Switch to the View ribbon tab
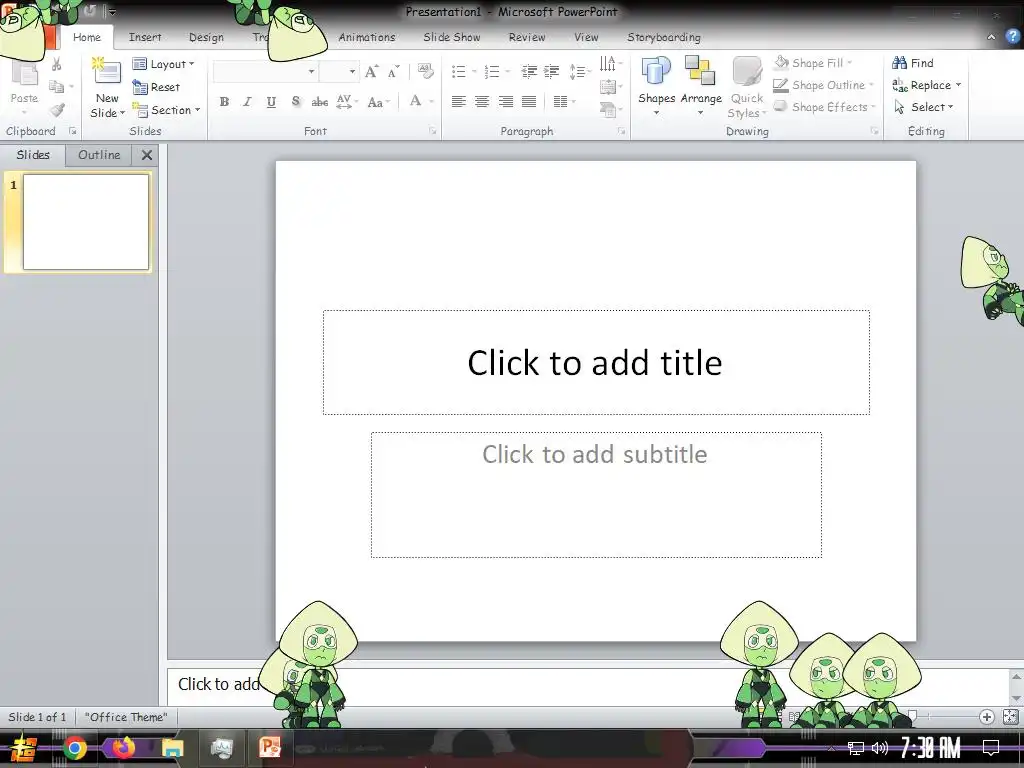The image size is (1024, 768). [586, 37]
